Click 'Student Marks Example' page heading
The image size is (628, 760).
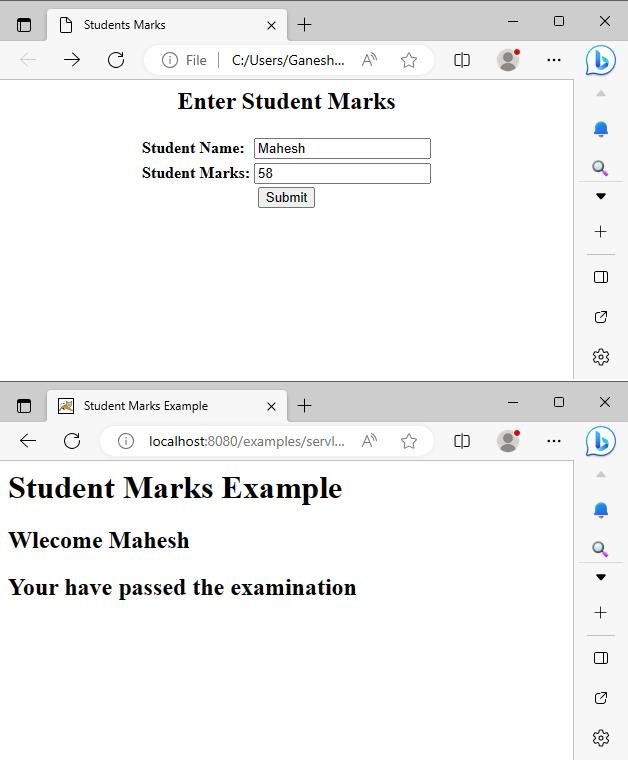(175, 488)
